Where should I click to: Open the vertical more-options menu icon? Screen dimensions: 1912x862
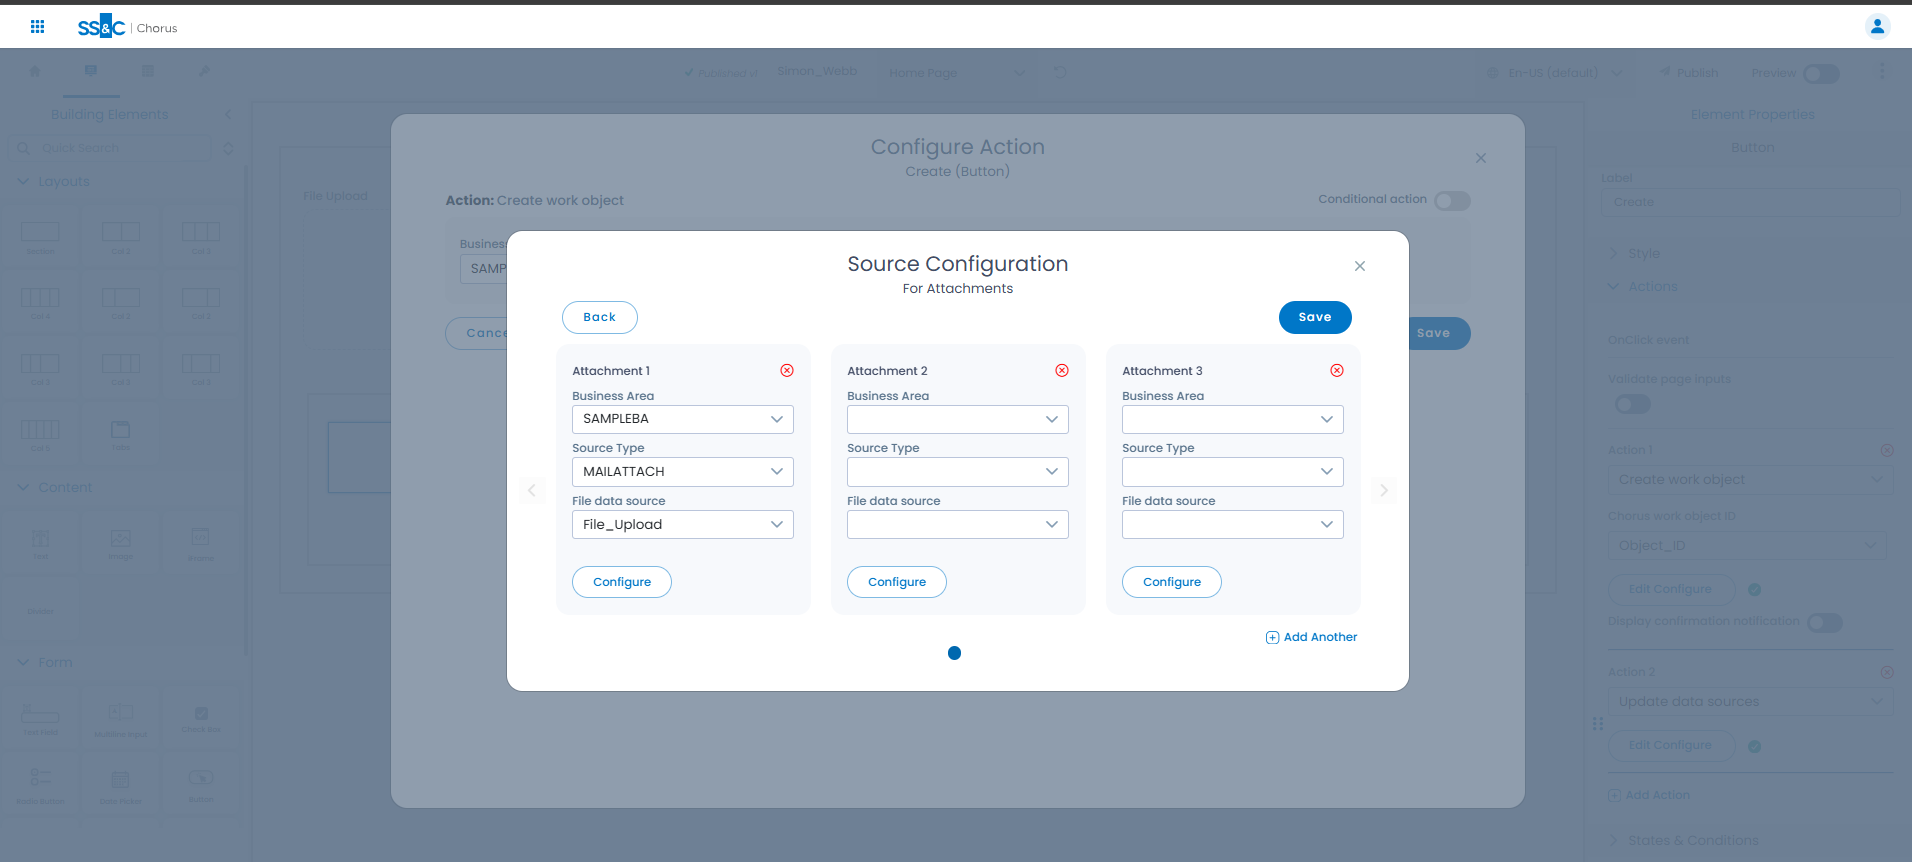tap(1882, 72)
